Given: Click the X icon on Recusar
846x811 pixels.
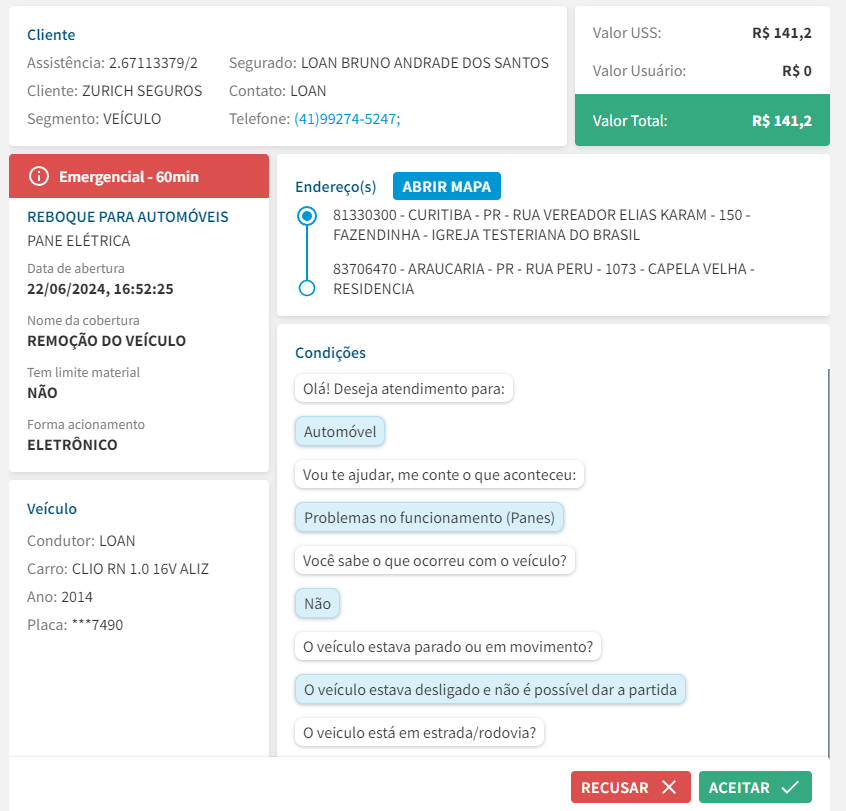Looking at the screenshot, I should [x=669, y=787].
